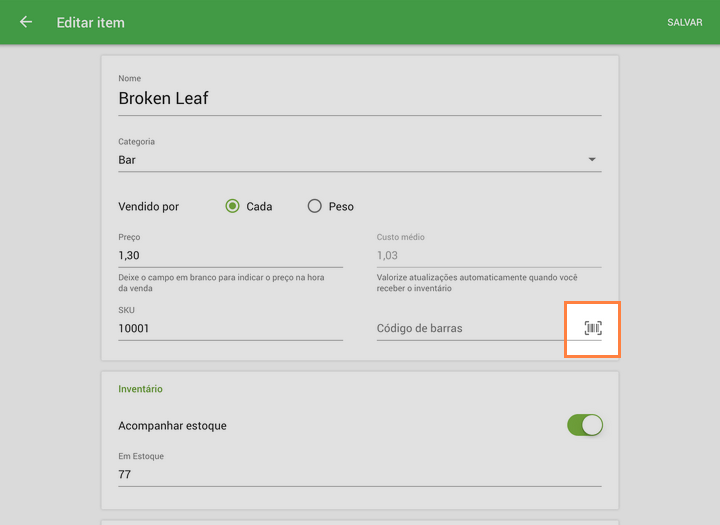
Task: Edit the Em Estoque quantity 77
Action: pos(359,474)
